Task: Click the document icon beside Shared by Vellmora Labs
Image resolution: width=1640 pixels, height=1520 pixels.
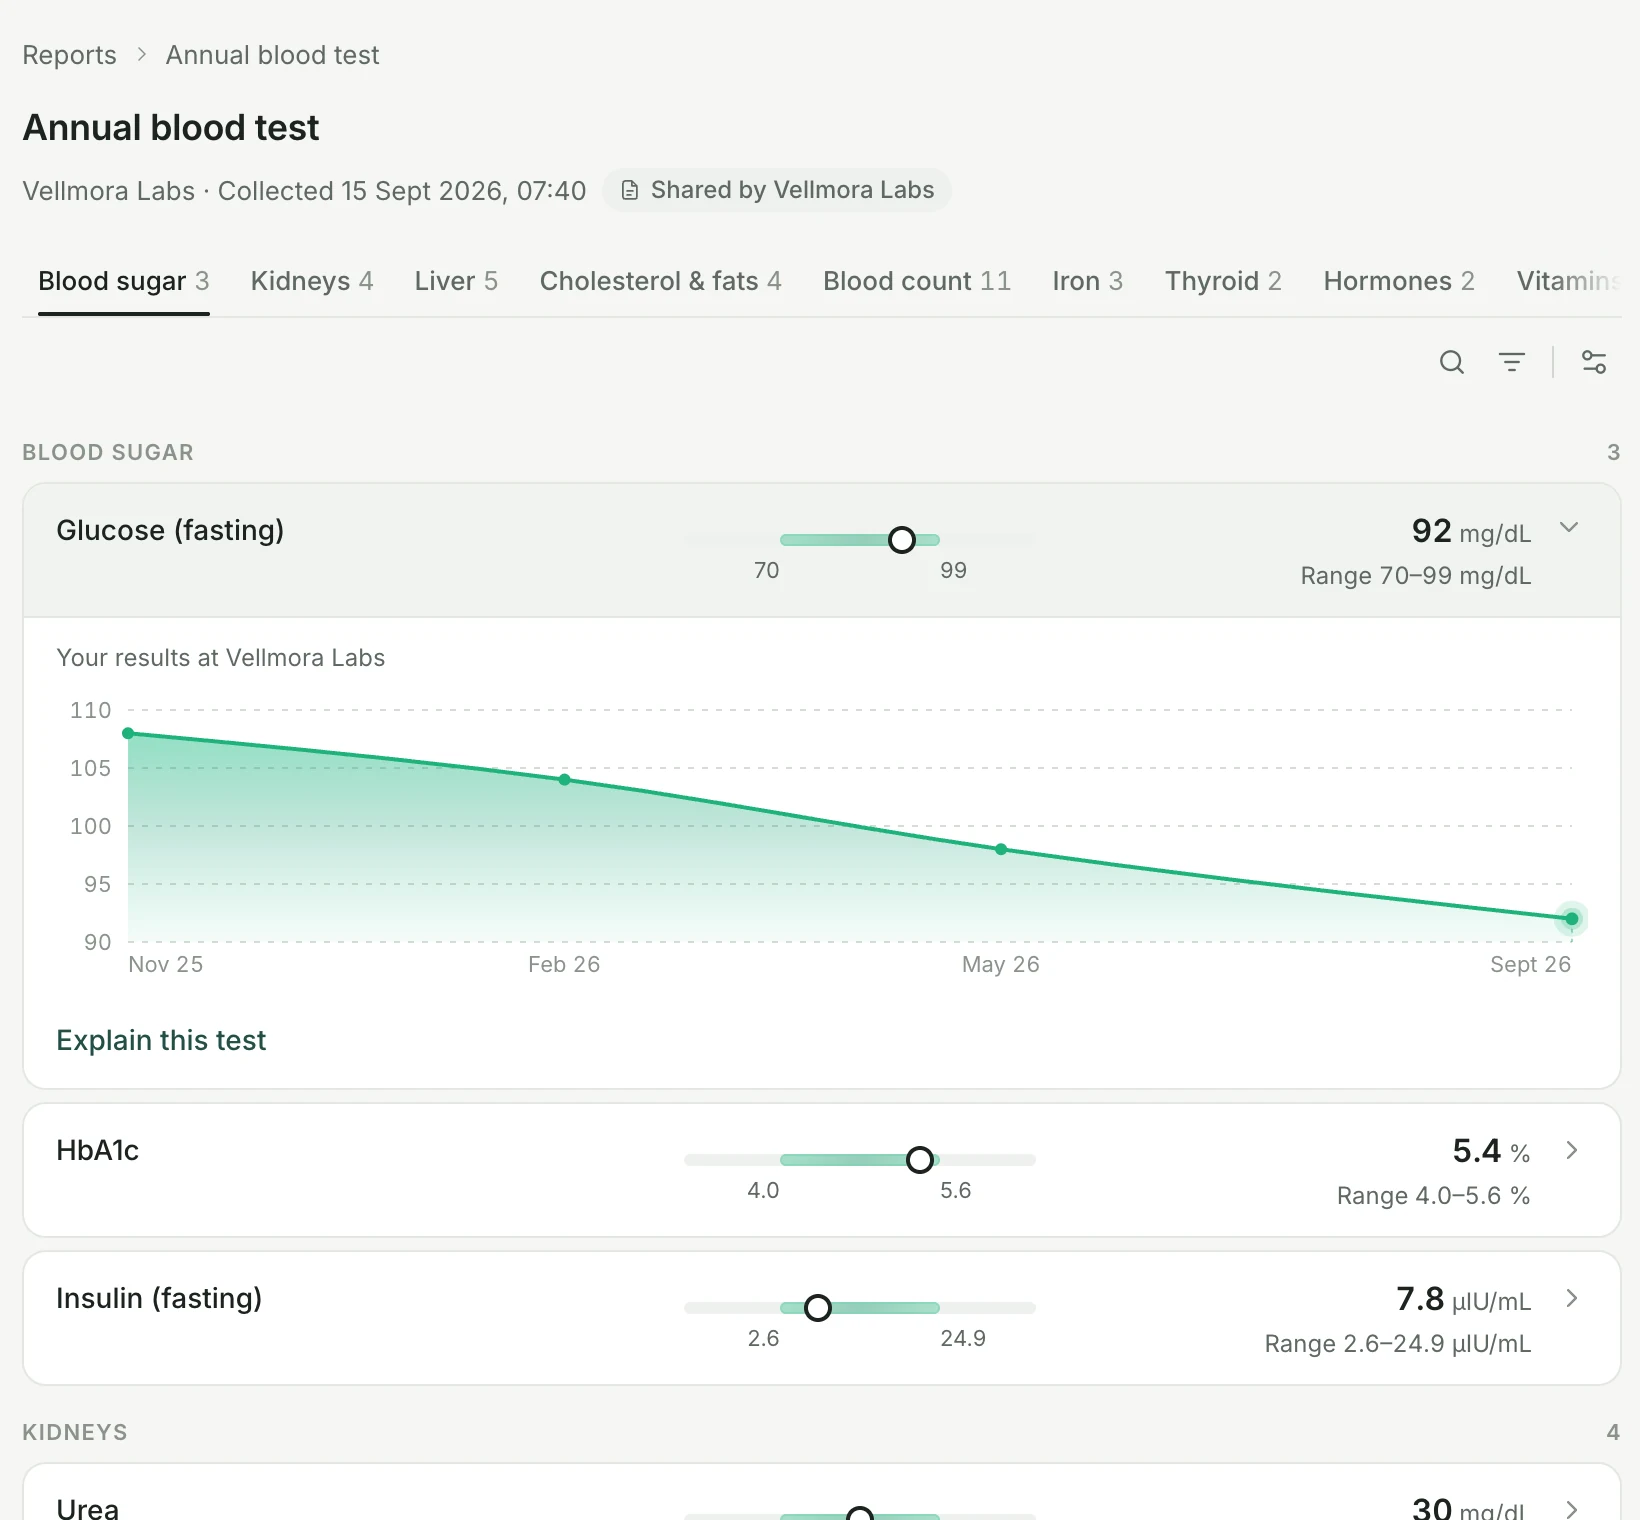Action: coord(630,190)
